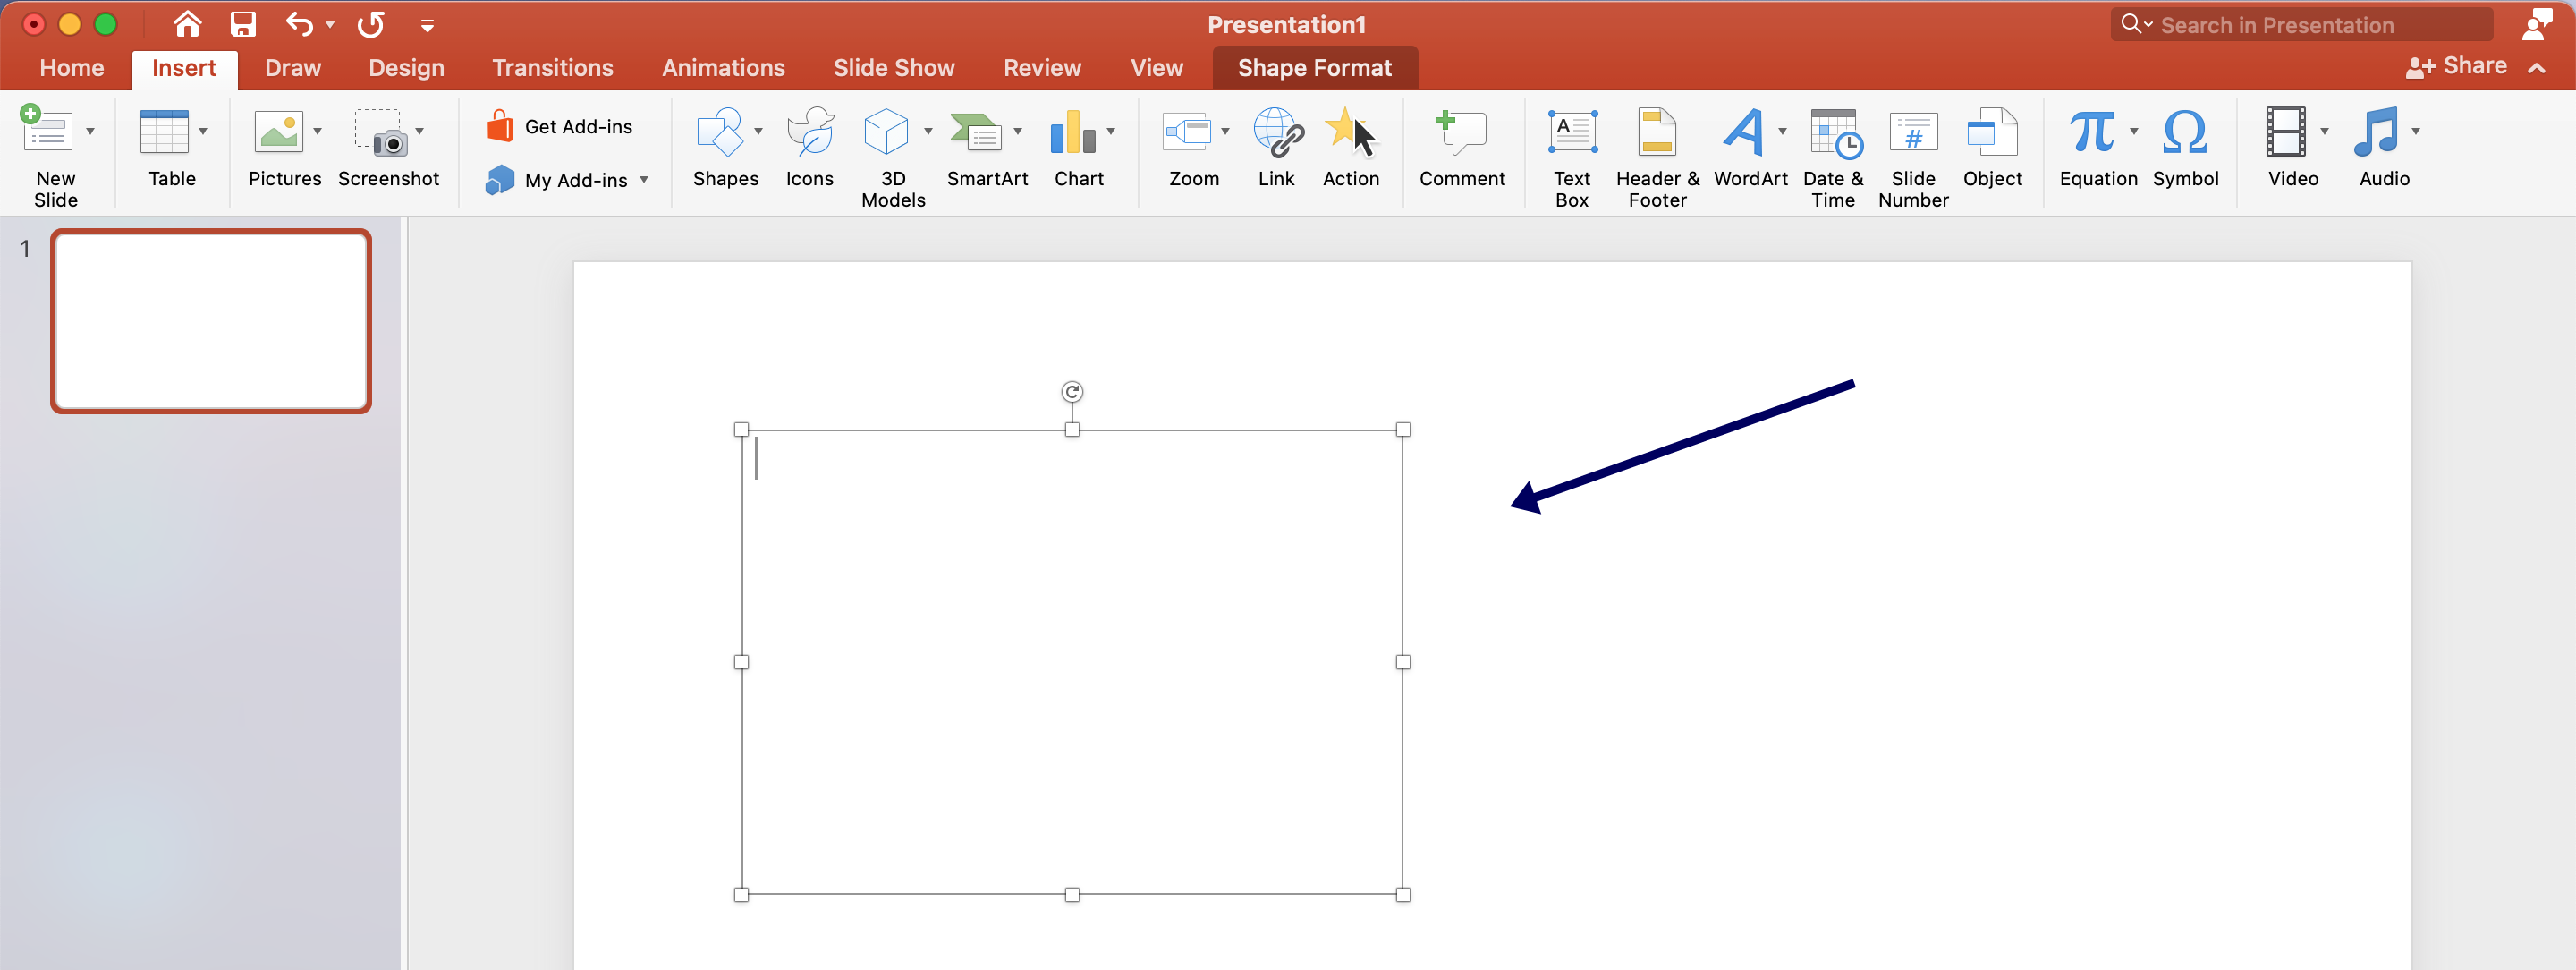The image size is (2576, 970).
Task: Open the New Slide layout dropdown arrow
Action: pos(90,131)
